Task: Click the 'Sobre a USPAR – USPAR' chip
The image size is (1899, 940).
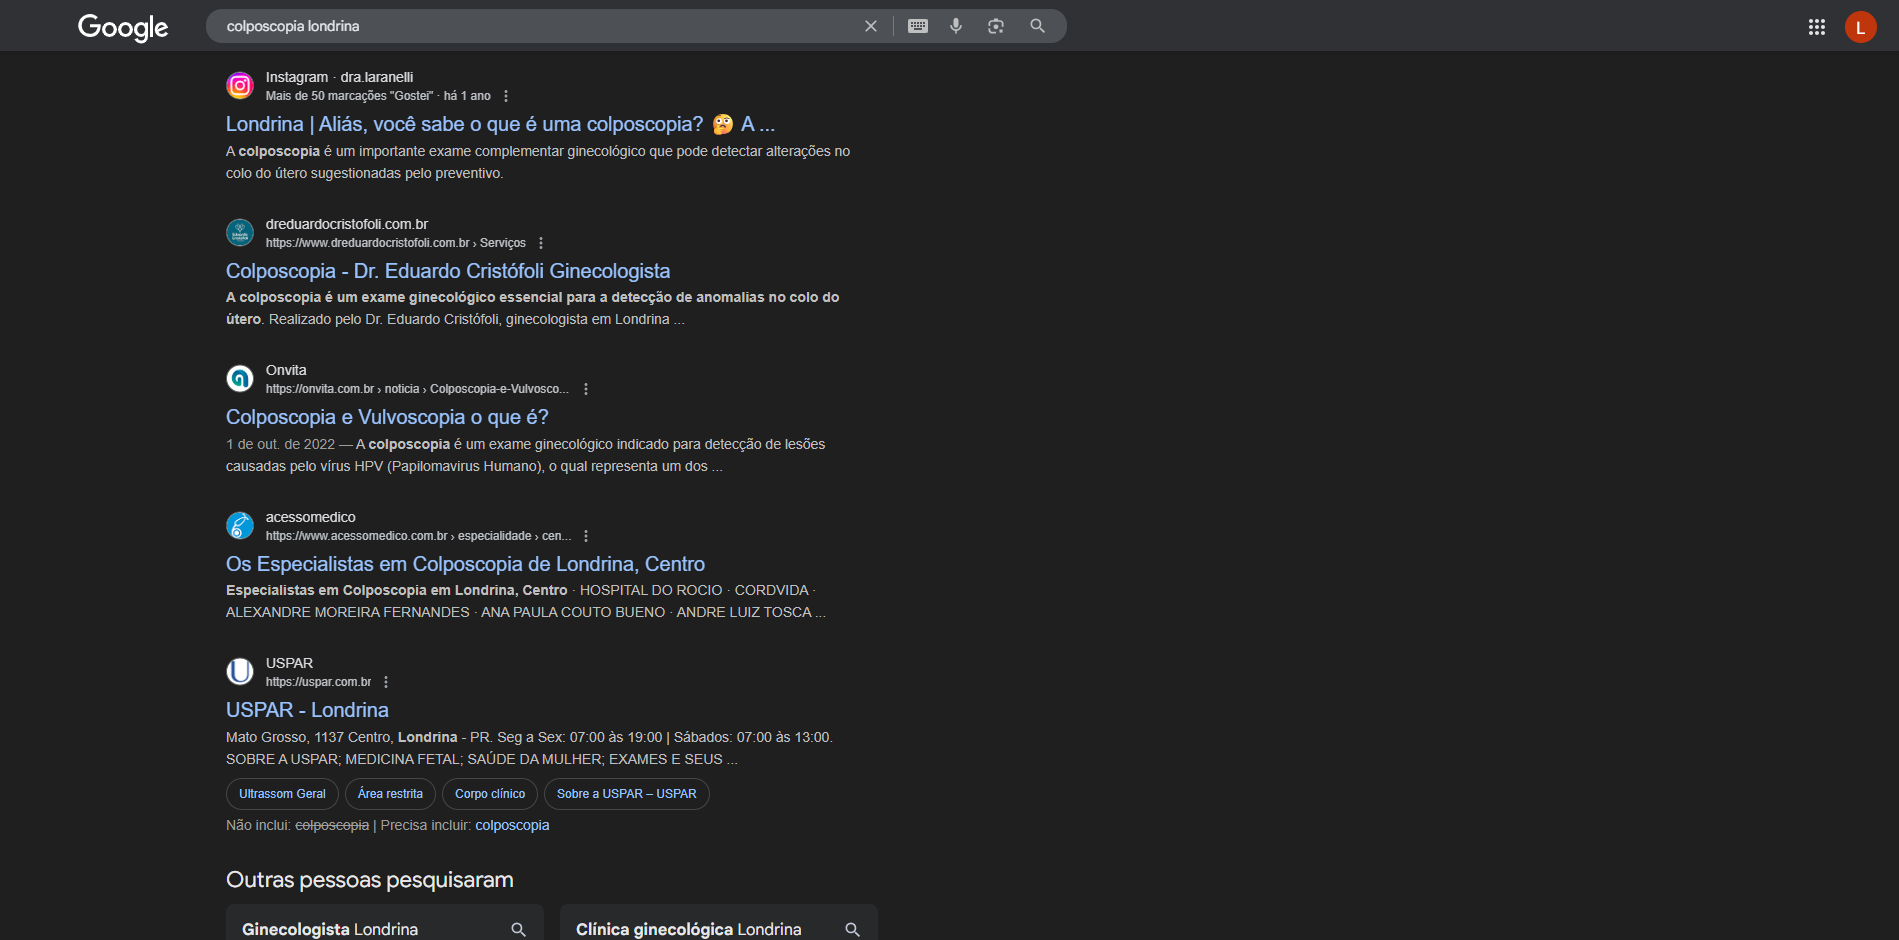Action: click(x=627, y=794)
